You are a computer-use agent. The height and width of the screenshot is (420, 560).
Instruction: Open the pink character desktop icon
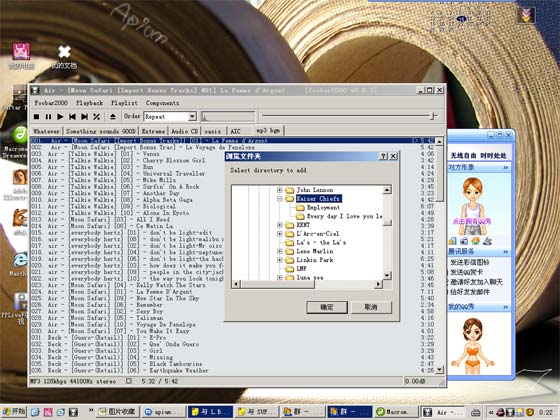click(x=21, y=56)
